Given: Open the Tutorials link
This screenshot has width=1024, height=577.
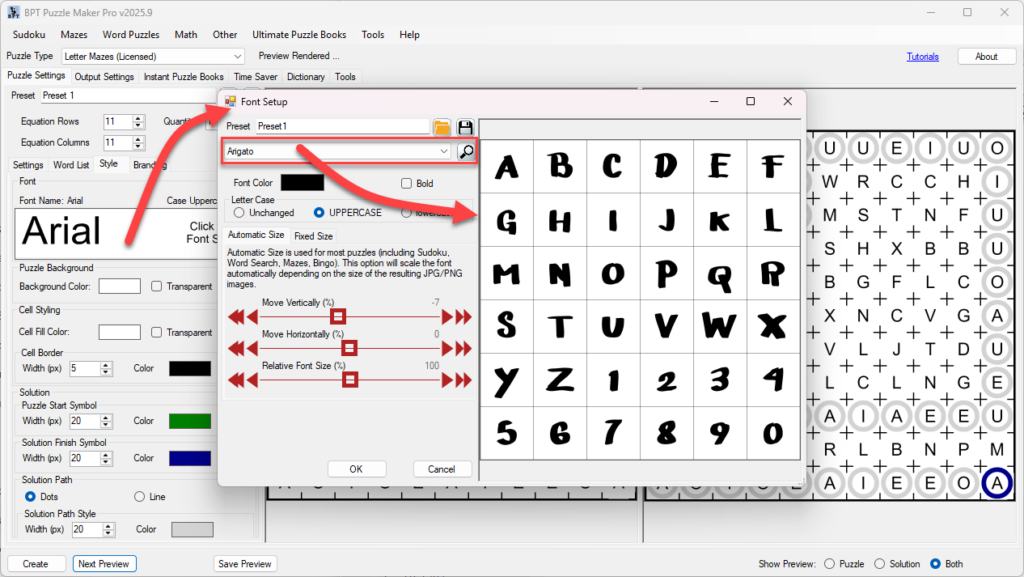Looking at the screenshot, I should click(x=922, y=57).
